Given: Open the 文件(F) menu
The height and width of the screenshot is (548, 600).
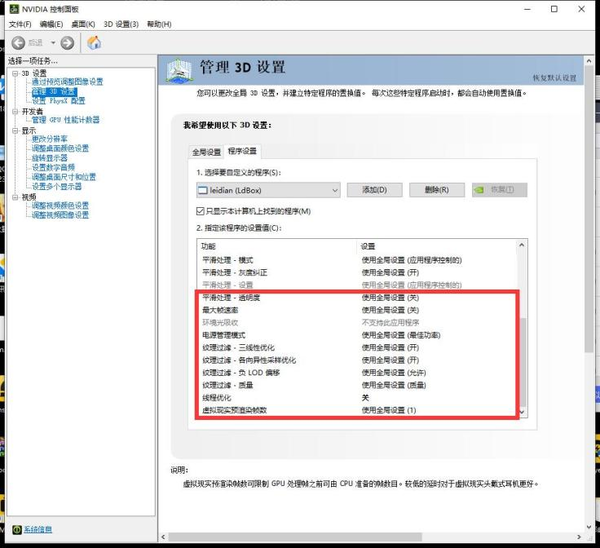Looking at the screenshot, I should coord(20,24).
